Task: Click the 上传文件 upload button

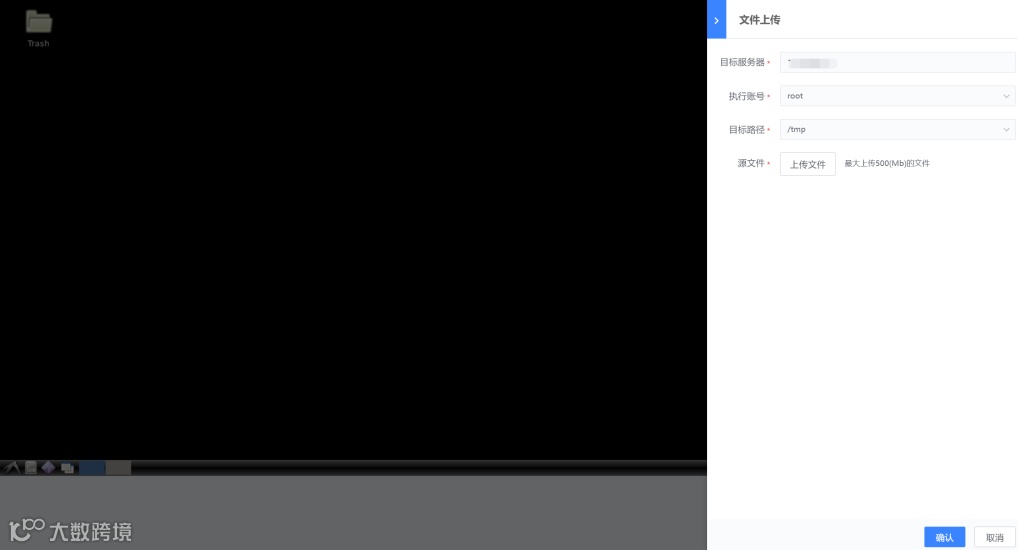Action: click(808, 164)
